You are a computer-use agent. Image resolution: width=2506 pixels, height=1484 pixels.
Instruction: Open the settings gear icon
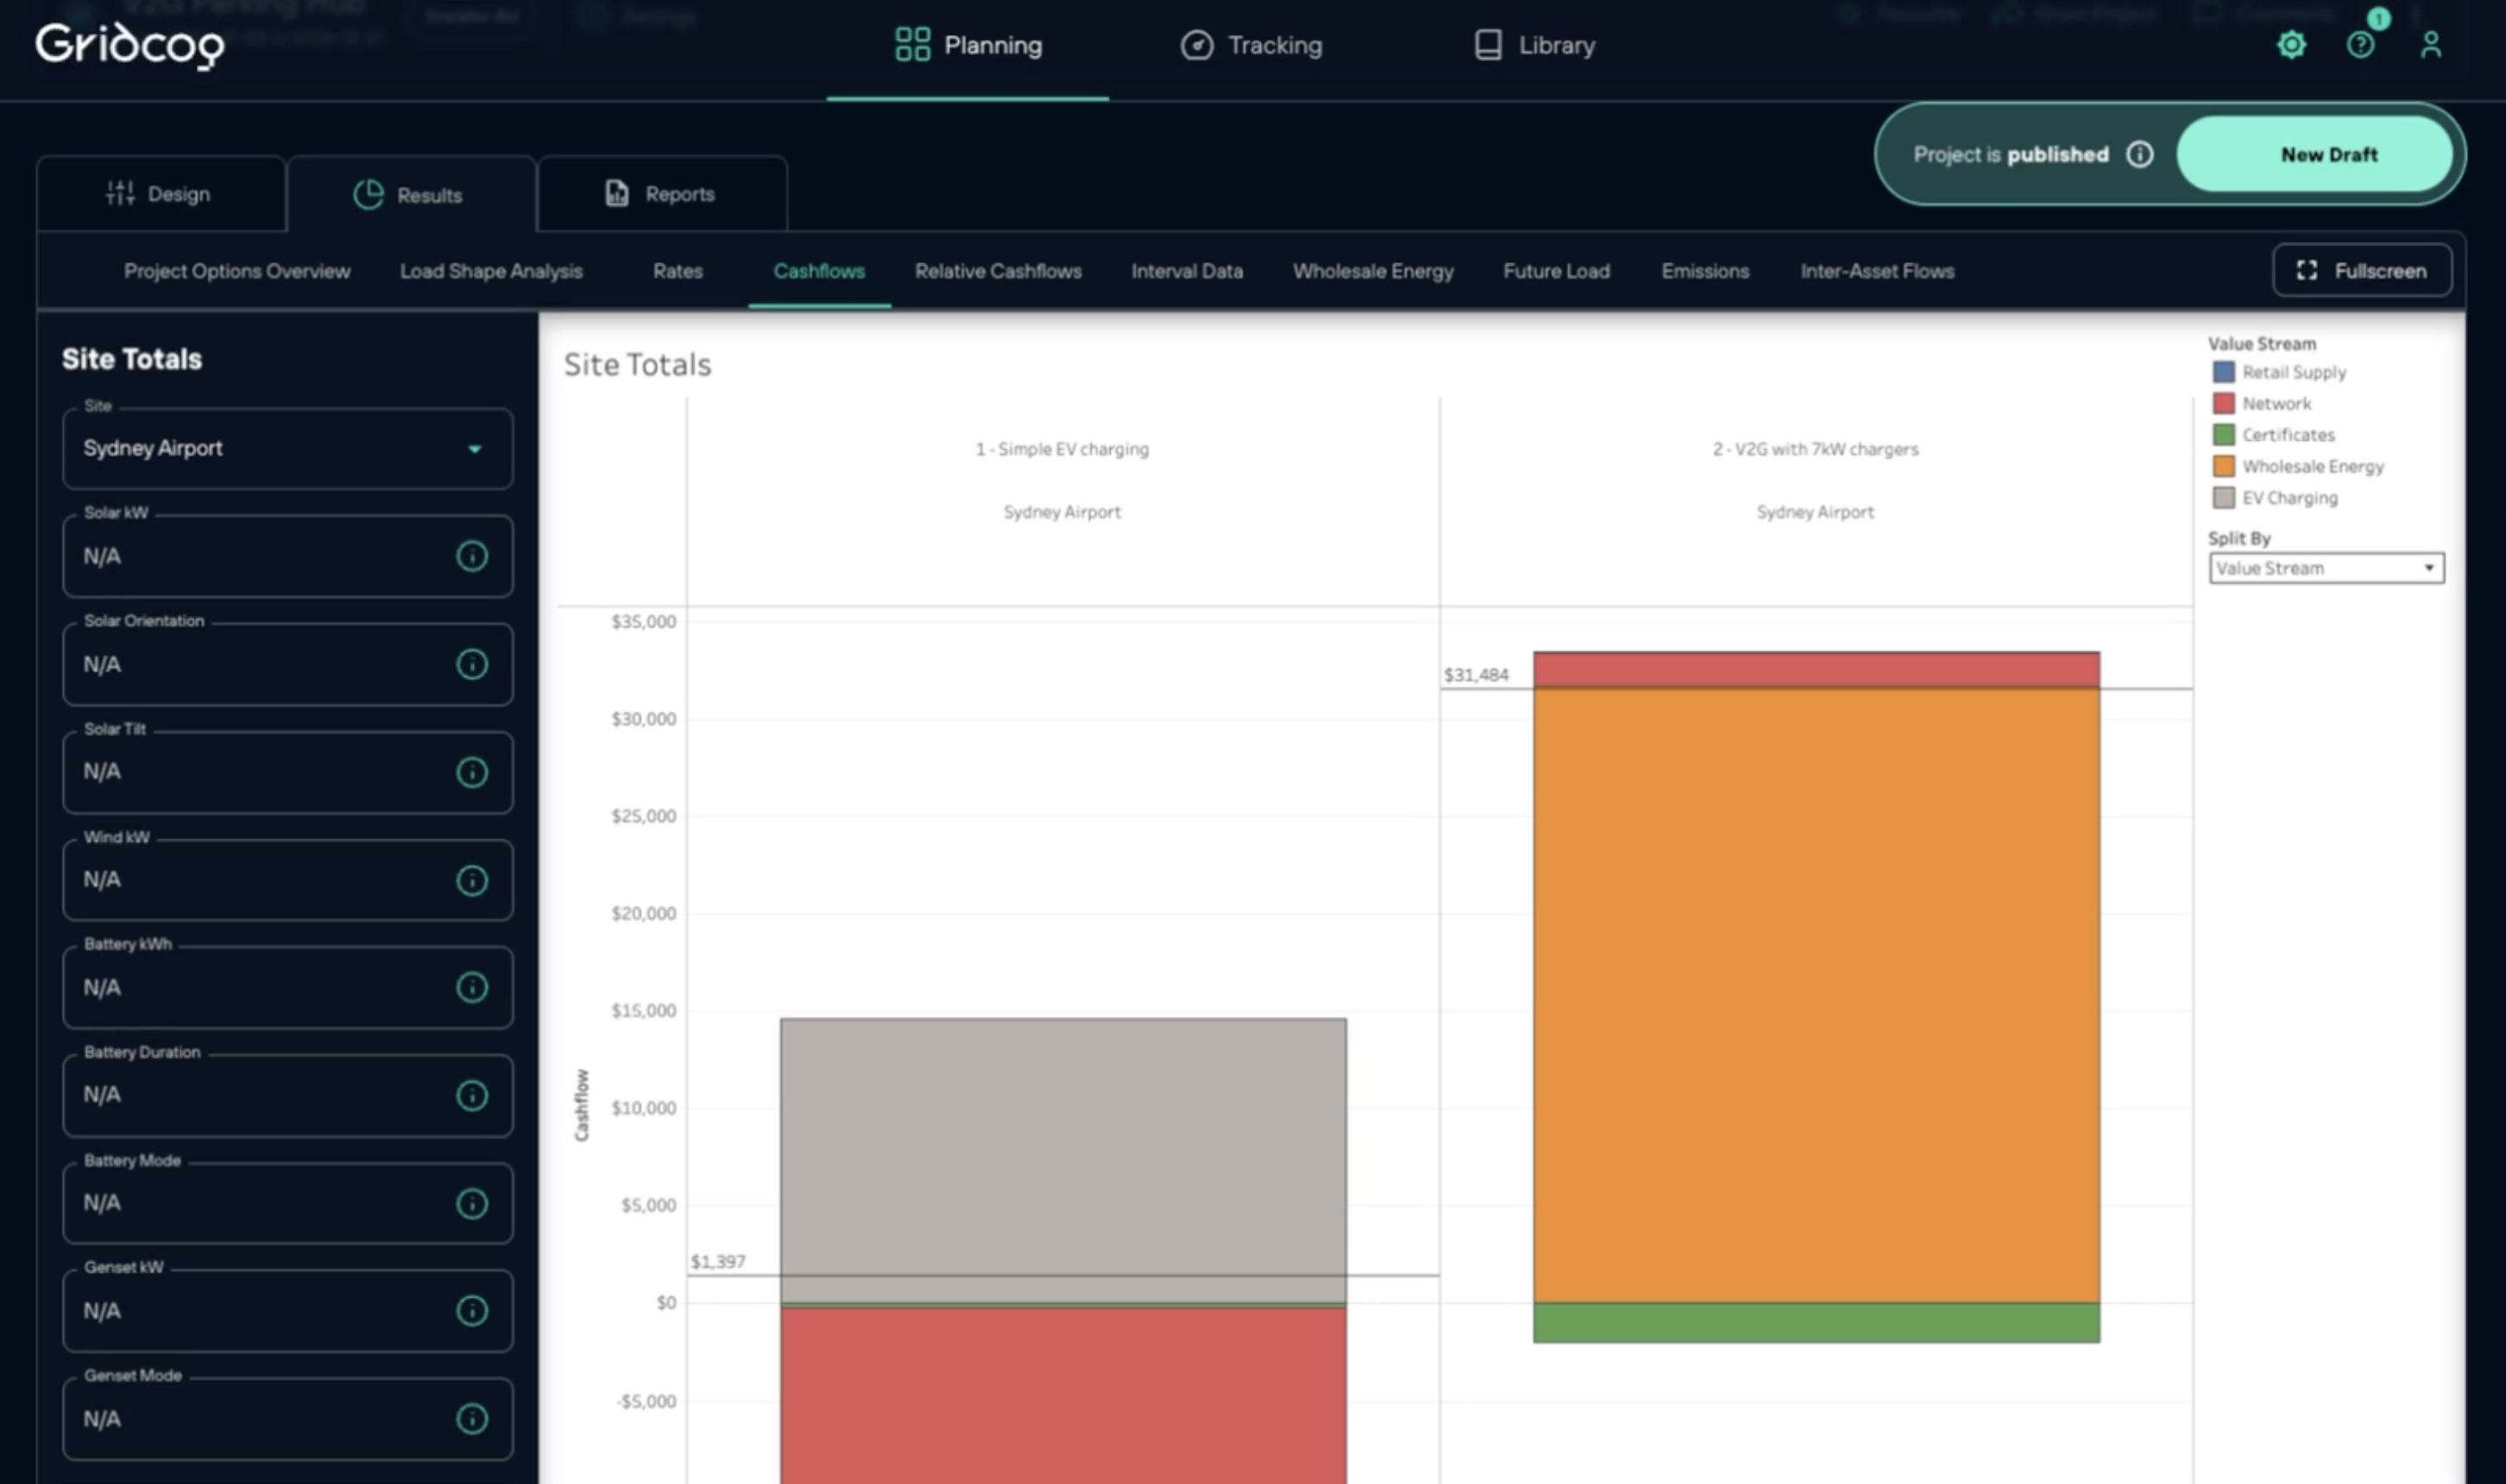point(2291,45)
